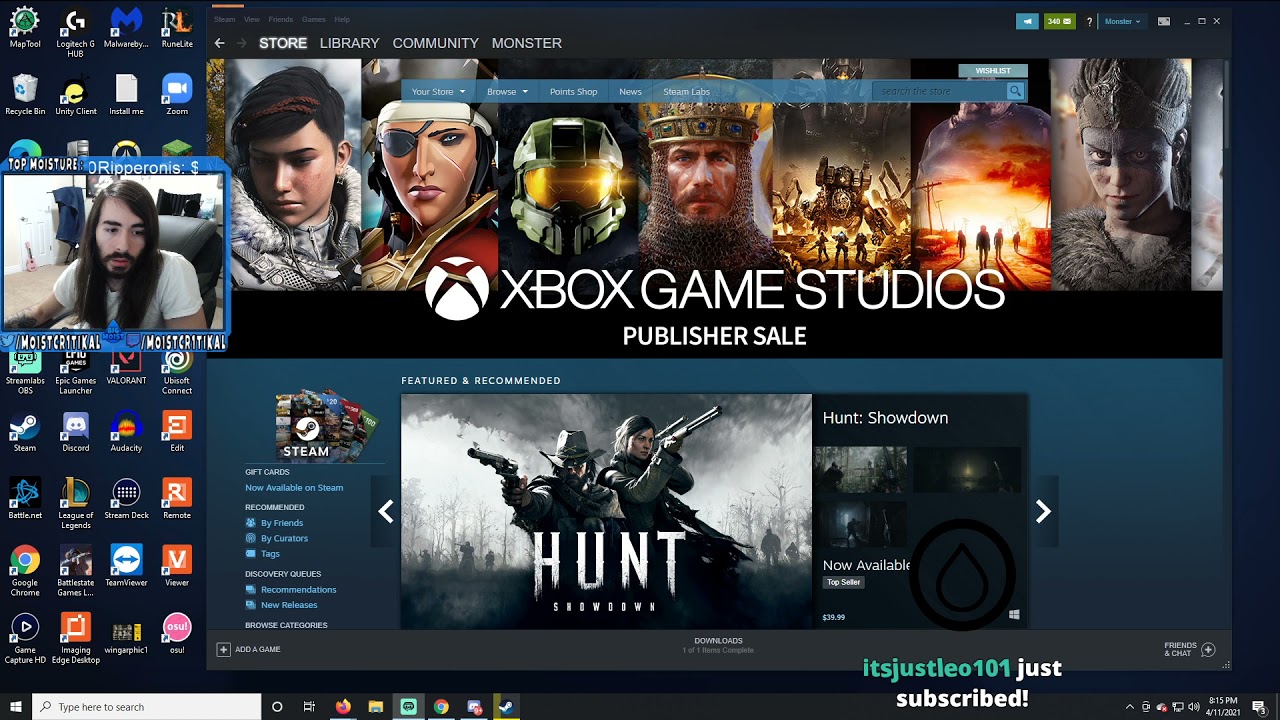The image size is (1280, 720).
Task: Open TeamViewer desktop shortcut
Action: 126,566
